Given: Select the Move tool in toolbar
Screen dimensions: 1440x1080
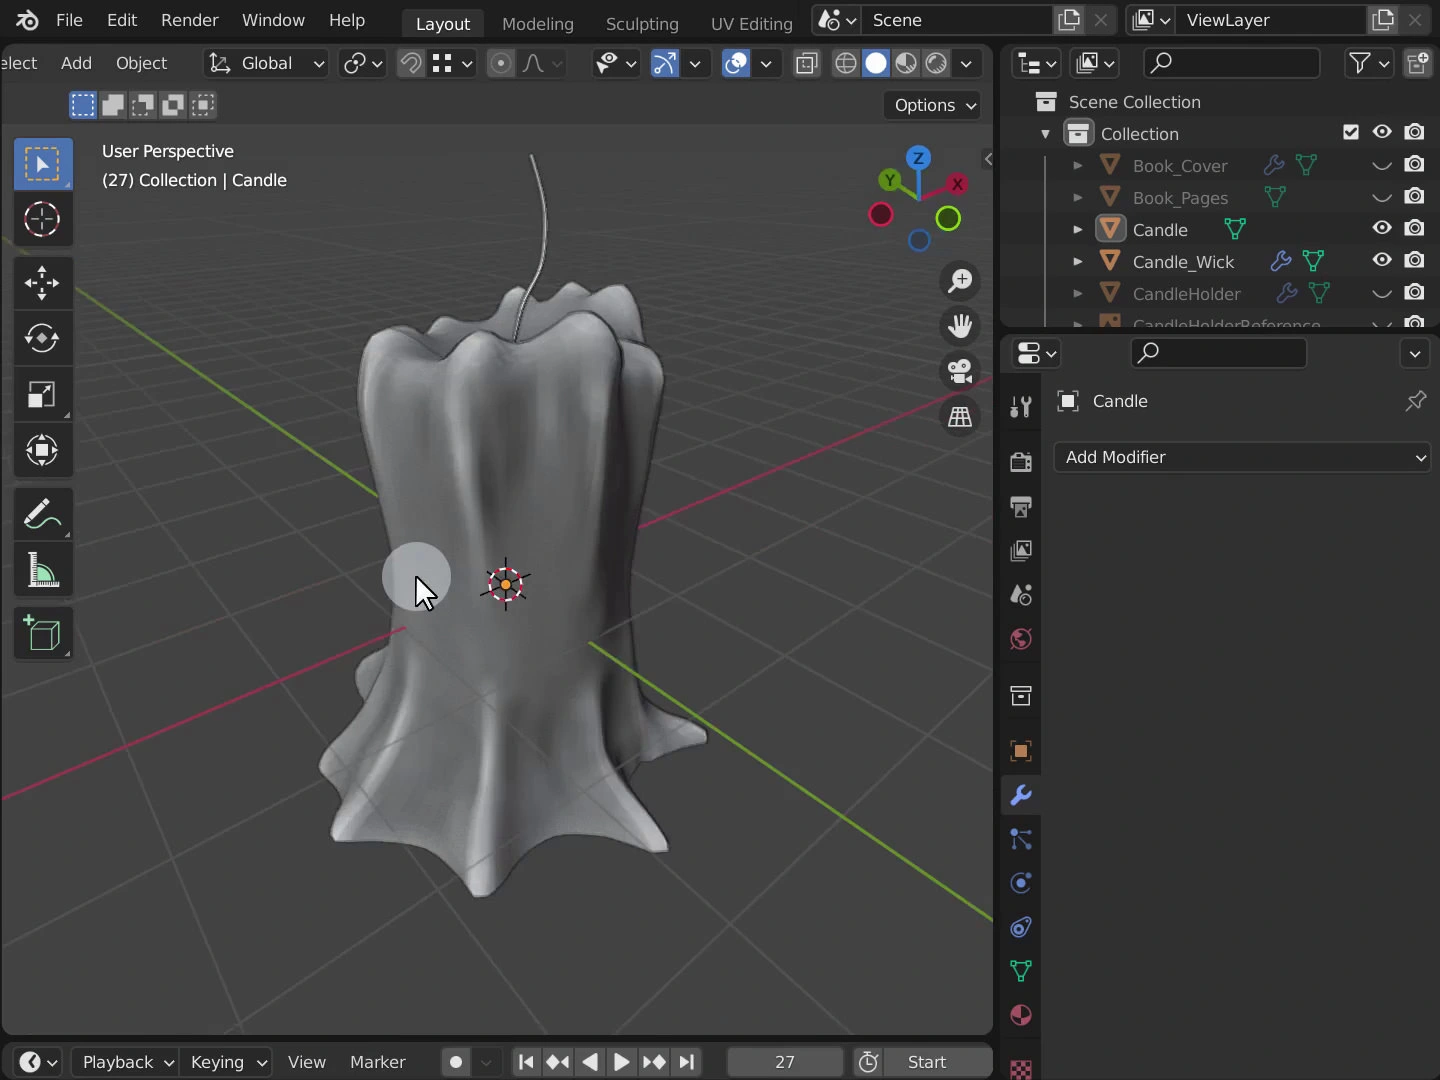Looking at the screenshot, I should click(42, 283).
